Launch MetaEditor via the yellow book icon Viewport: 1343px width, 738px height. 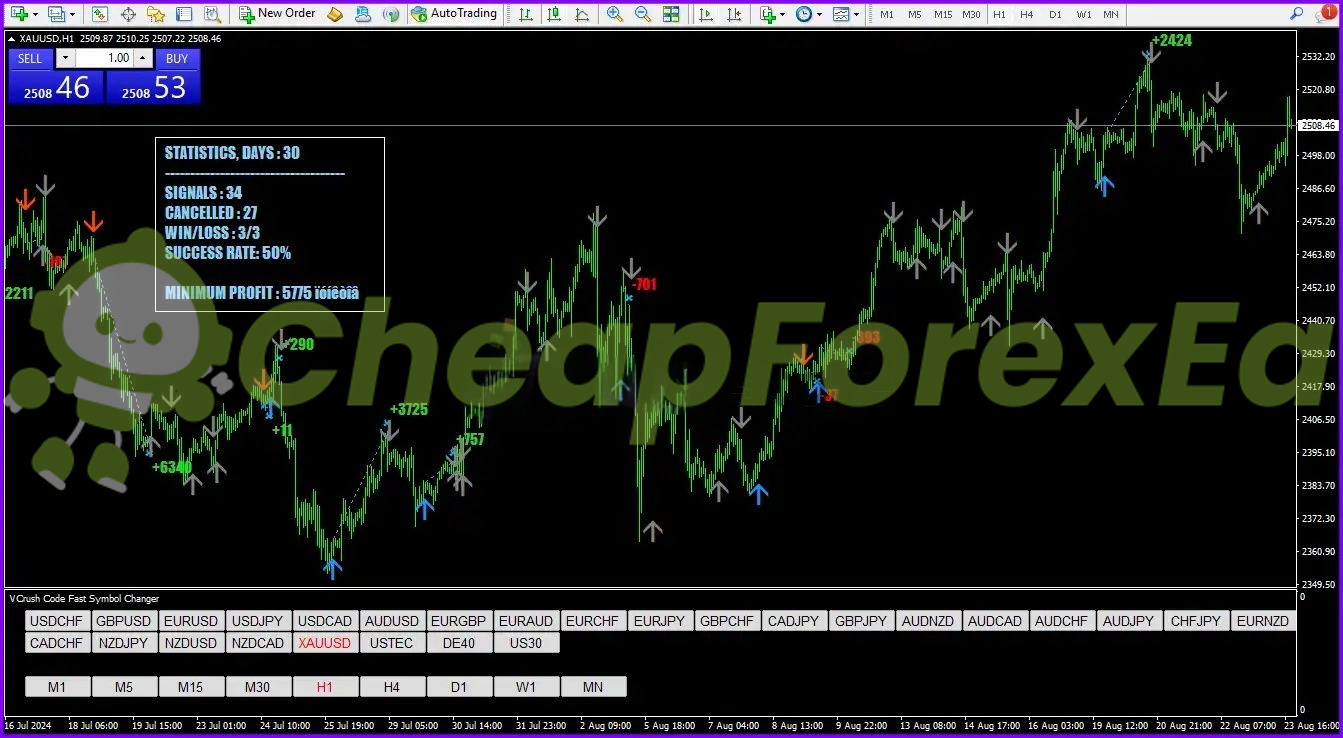coord(335,14)
